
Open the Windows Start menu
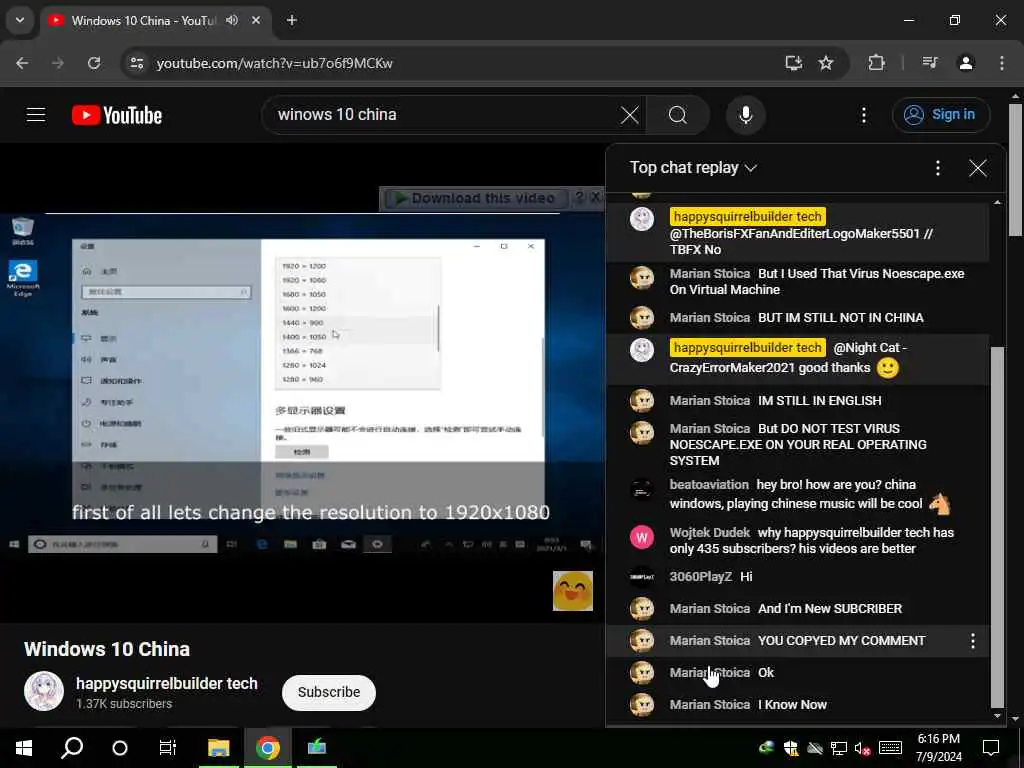pyautogui.click(x=24, y=748)
